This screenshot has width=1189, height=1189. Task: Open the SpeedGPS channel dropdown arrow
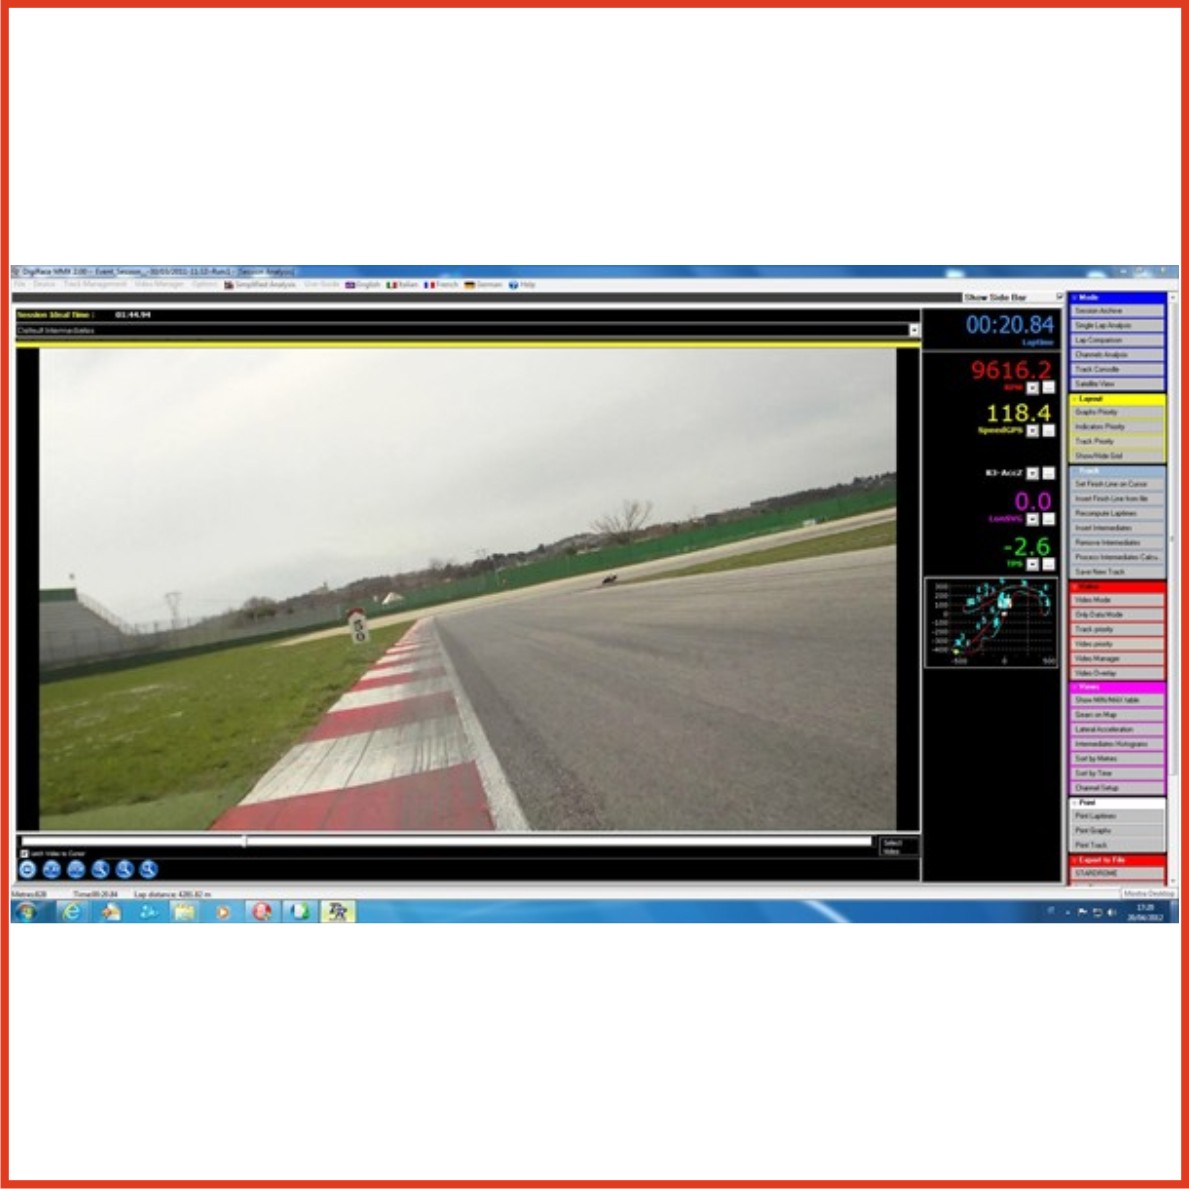[1033, 431]
